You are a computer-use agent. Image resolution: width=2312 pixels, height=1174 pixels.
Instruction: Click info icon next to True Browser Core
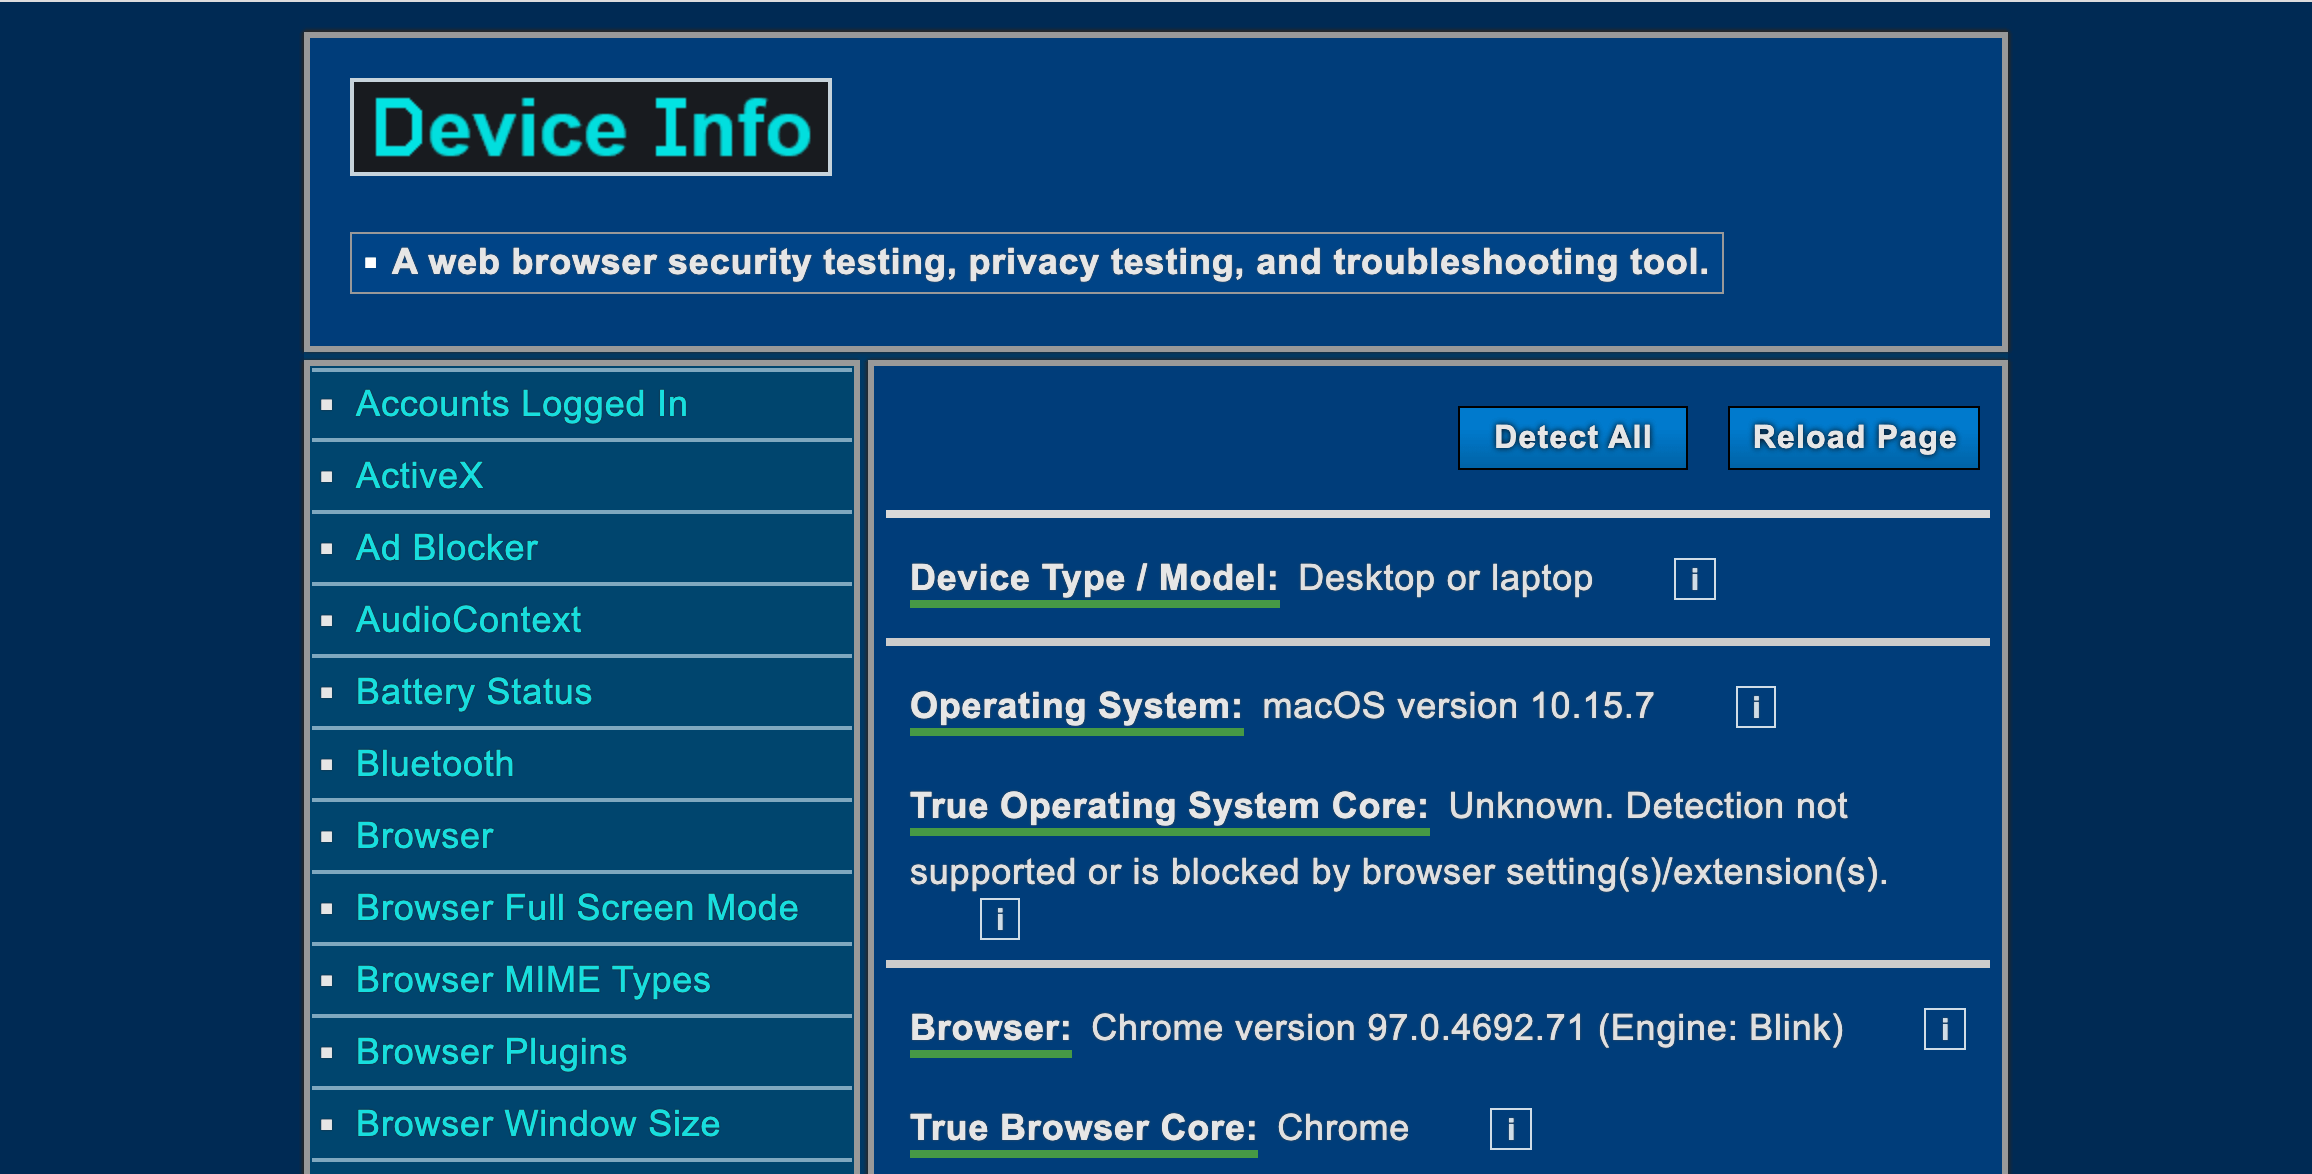tap(1510, 1129)
